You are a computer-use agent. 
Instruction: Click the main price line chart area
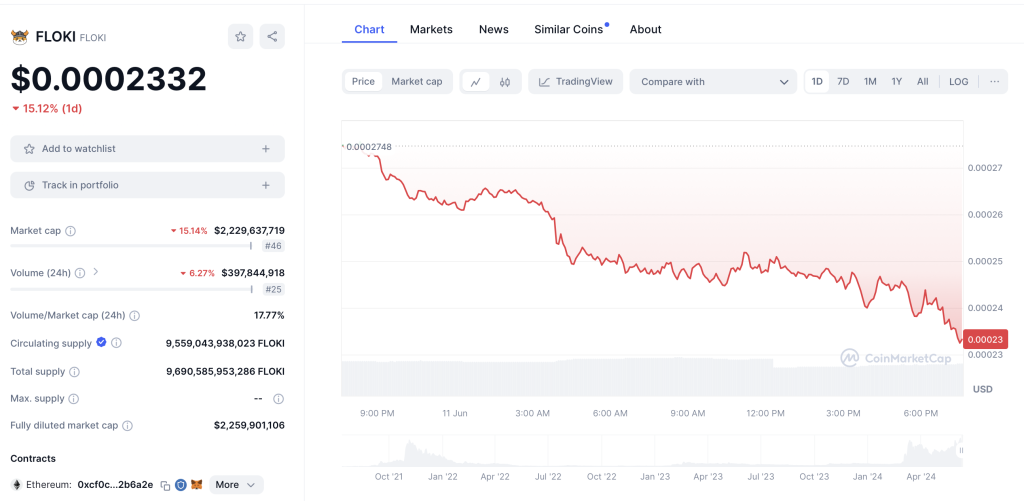652,258
